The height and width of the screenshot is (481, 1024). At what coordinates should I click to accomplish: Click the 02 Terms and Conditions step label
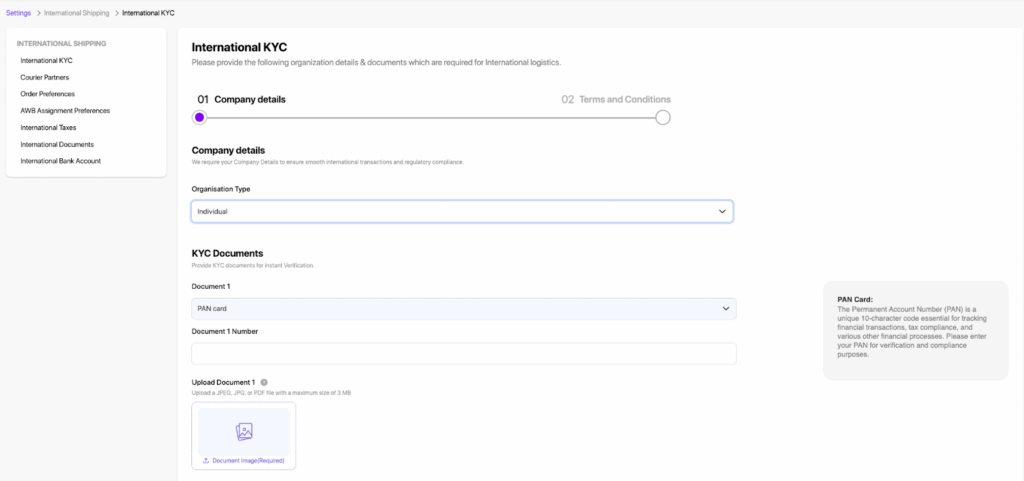coord(616,100)
